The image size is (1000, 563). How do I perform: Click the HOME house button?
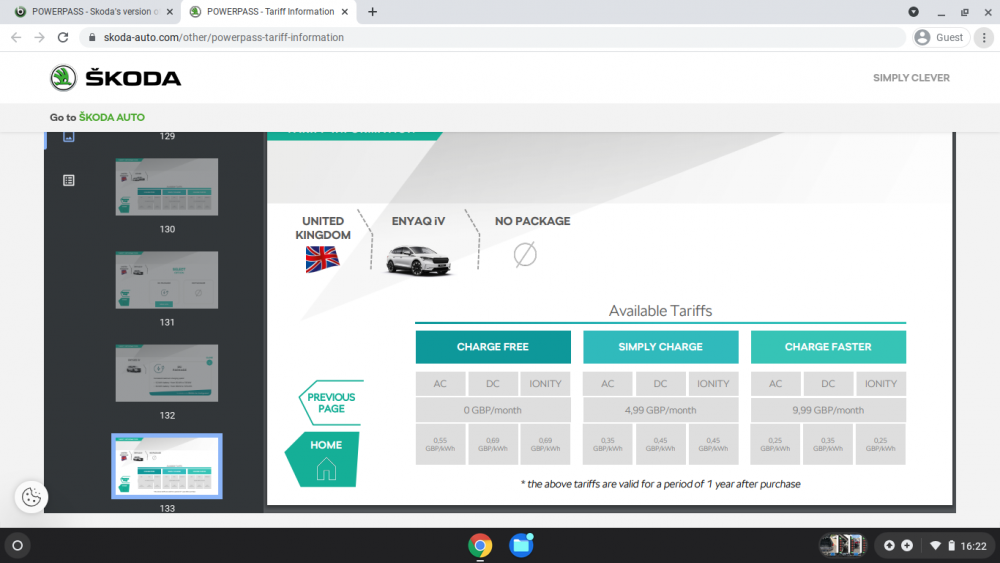coord(323,460)
